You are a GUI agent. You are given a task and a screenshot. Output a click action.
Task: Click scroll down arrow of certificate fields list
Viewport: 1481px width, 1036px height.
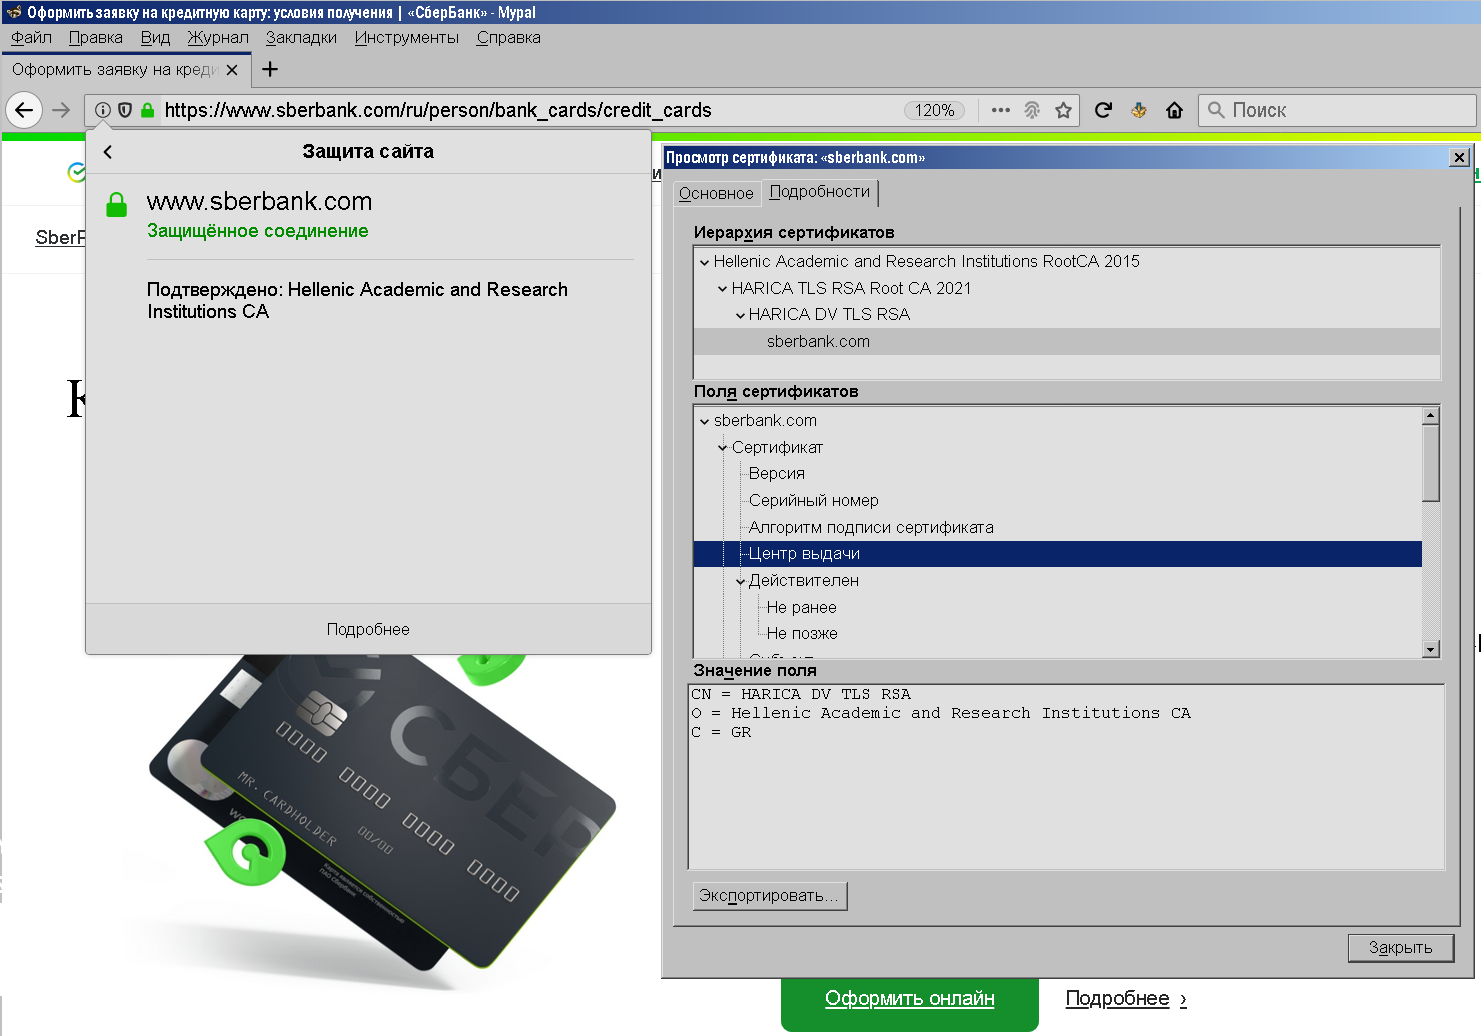(x=1431, y=649)
